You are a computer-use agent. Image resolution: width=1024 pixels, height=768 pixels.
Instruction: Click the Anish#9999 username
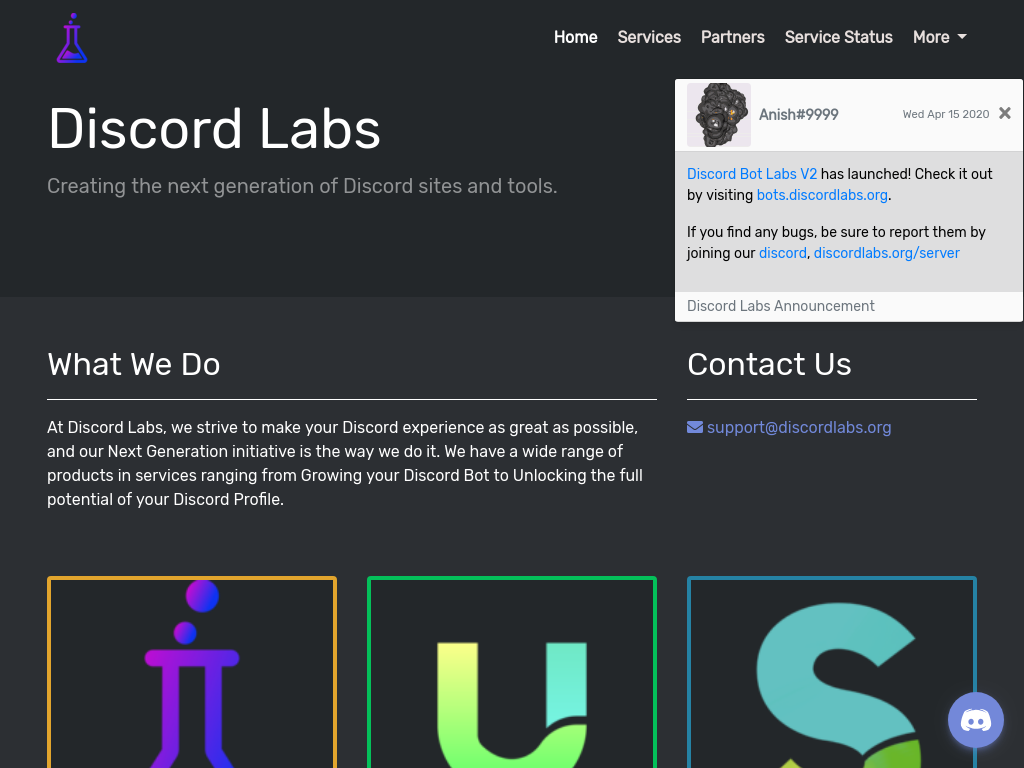point(799,115)
